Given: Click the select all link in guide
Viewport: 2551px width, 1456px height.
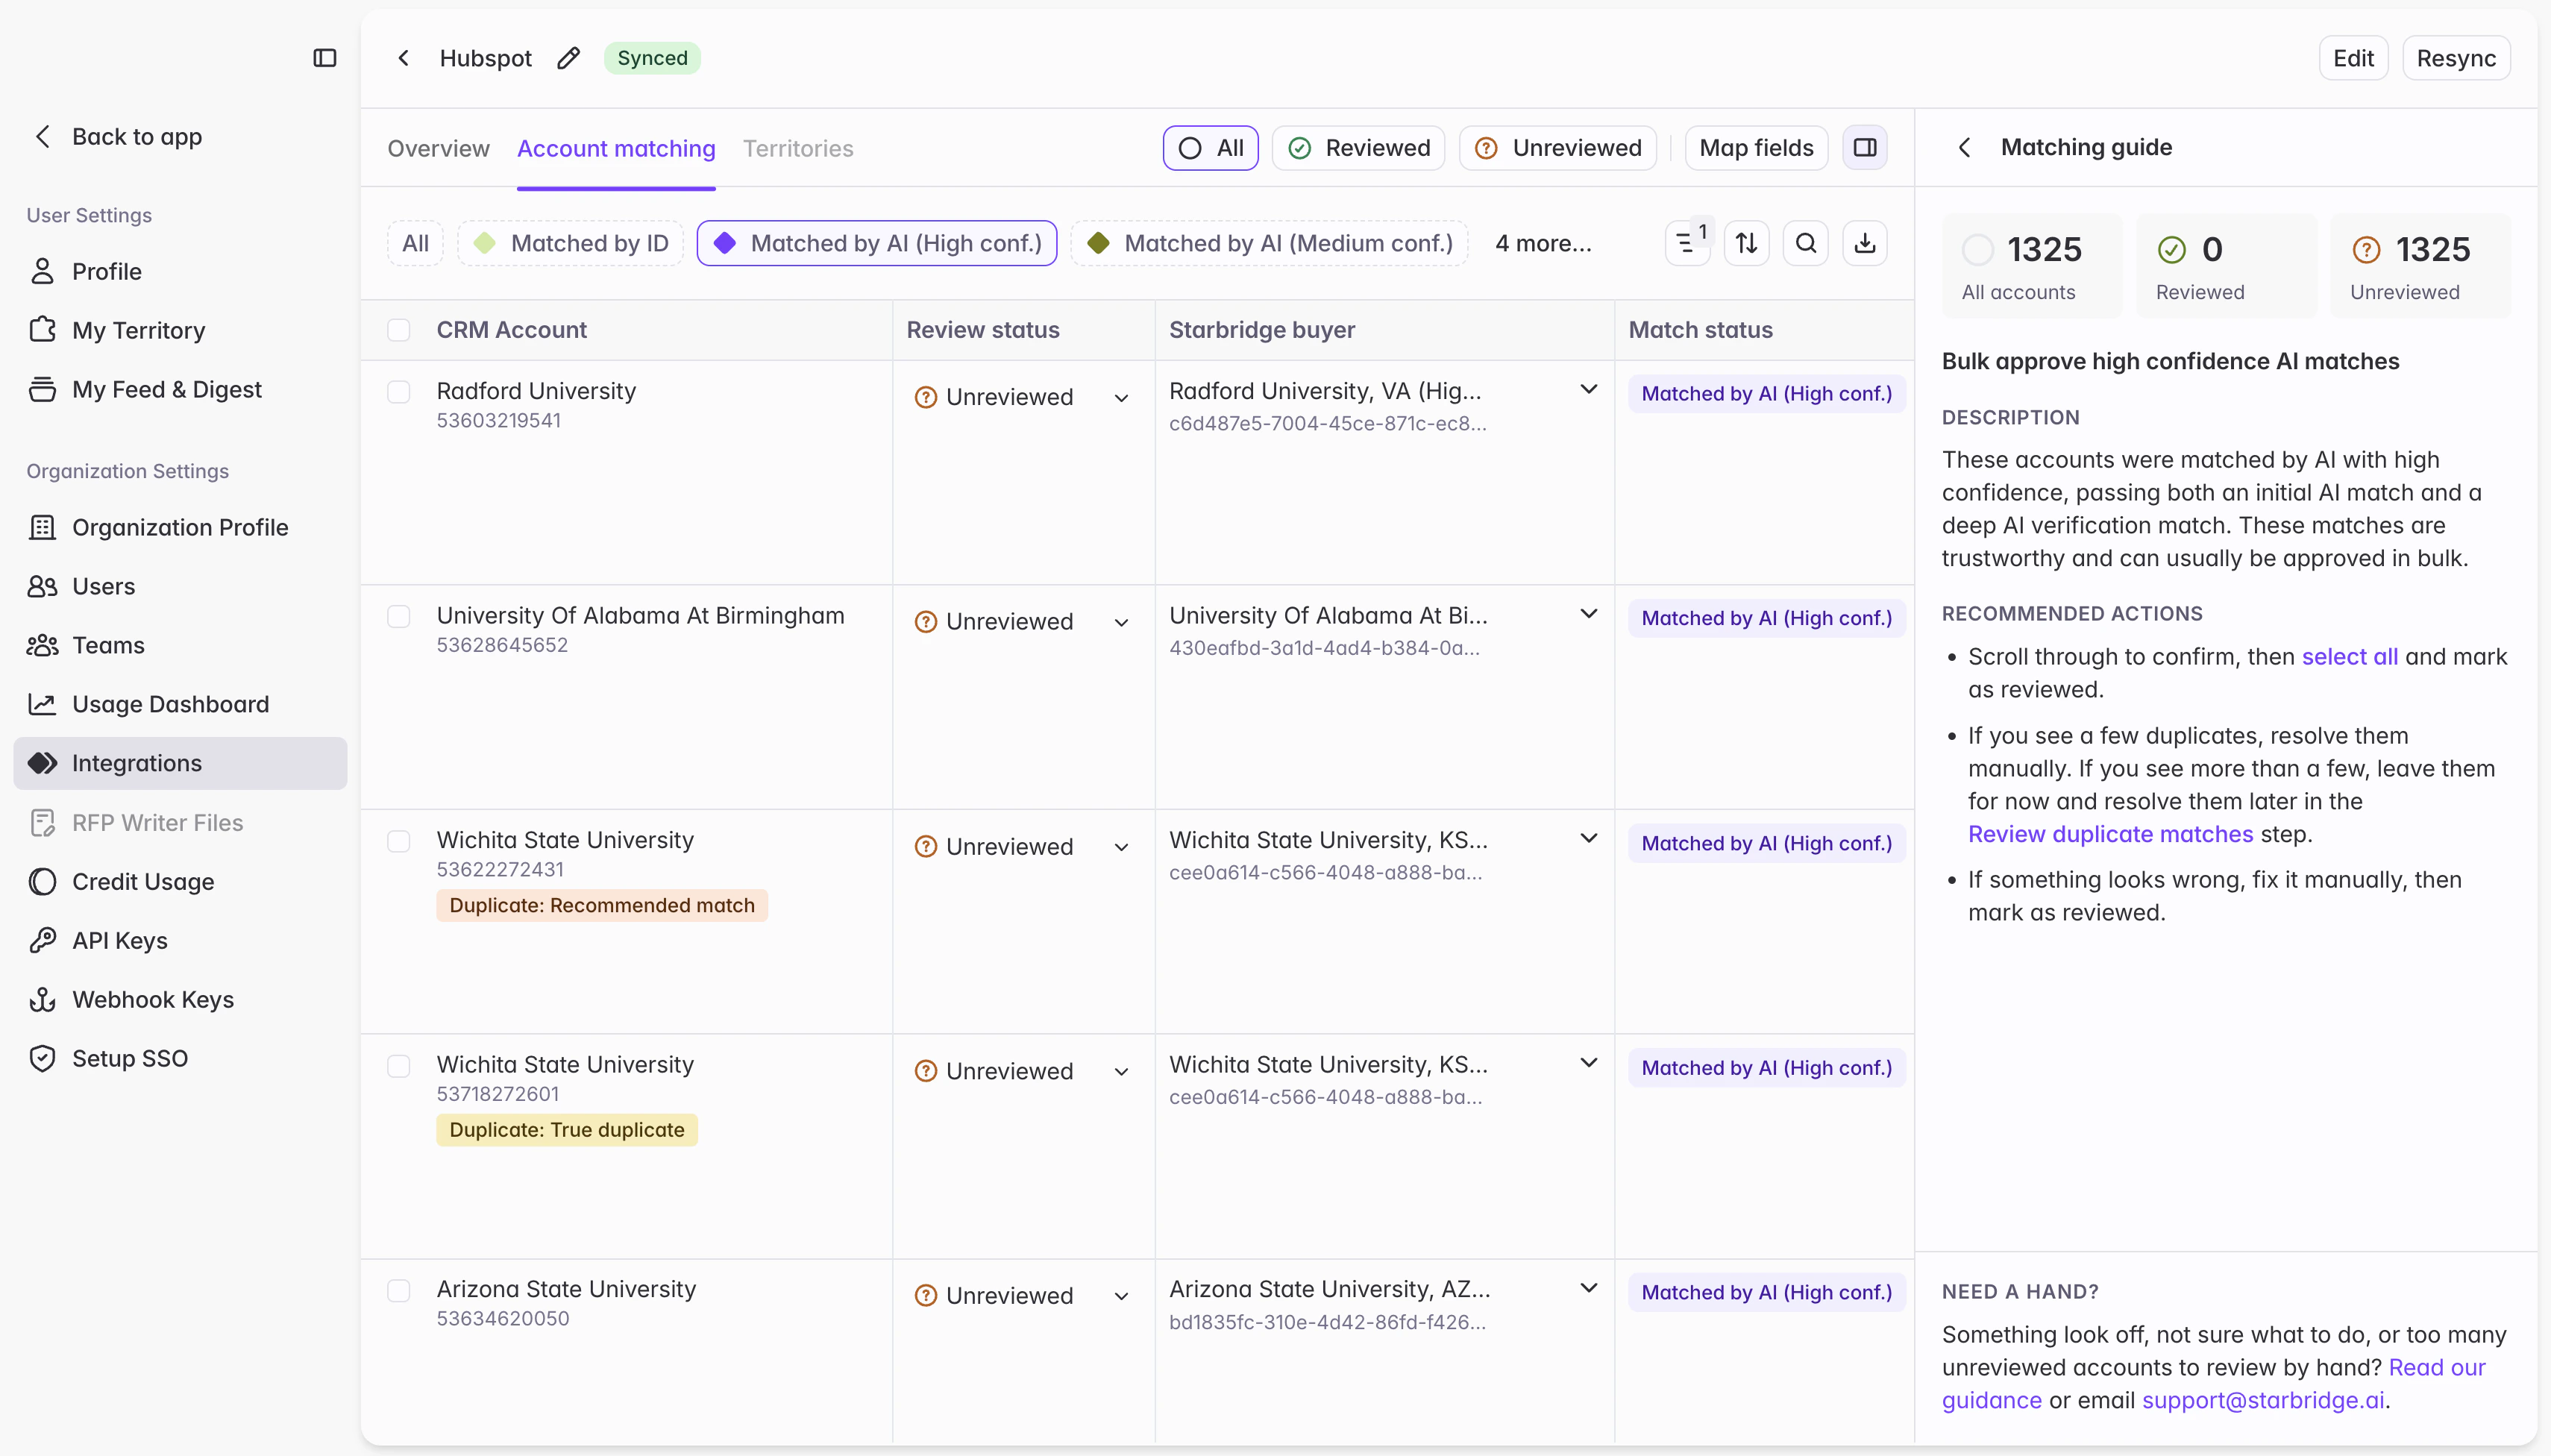Looking at the screenshot, I should (x=2350, y=656).
